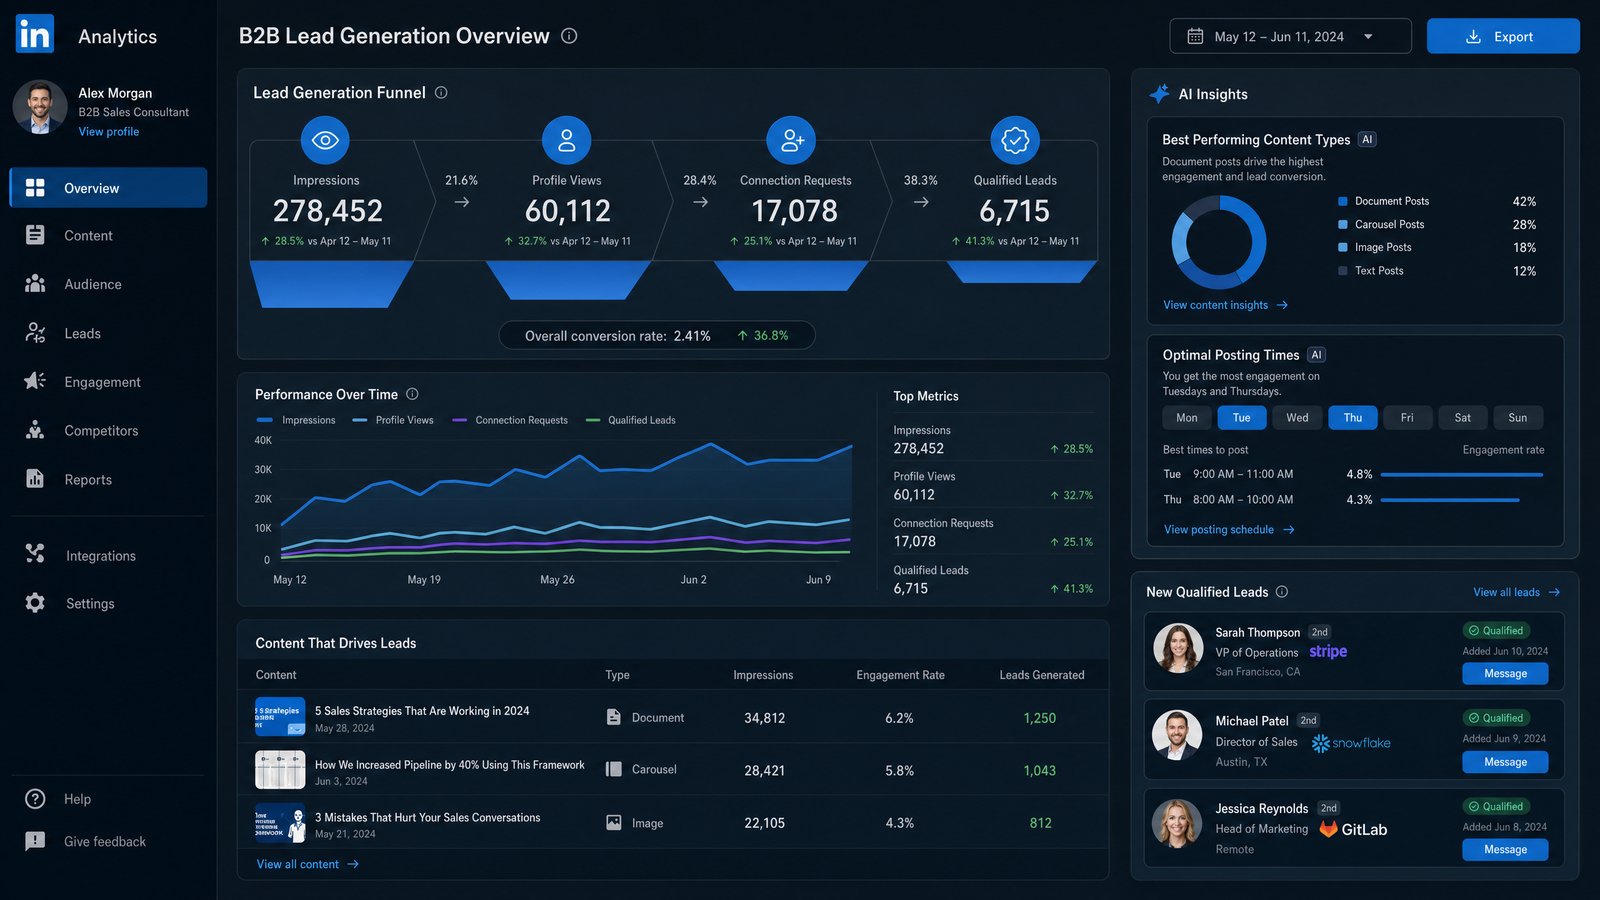Click info icon next to New Qualified Leads
Image resolution: width=1600 pixels, height=900 pixels.
click(1282, 592)
